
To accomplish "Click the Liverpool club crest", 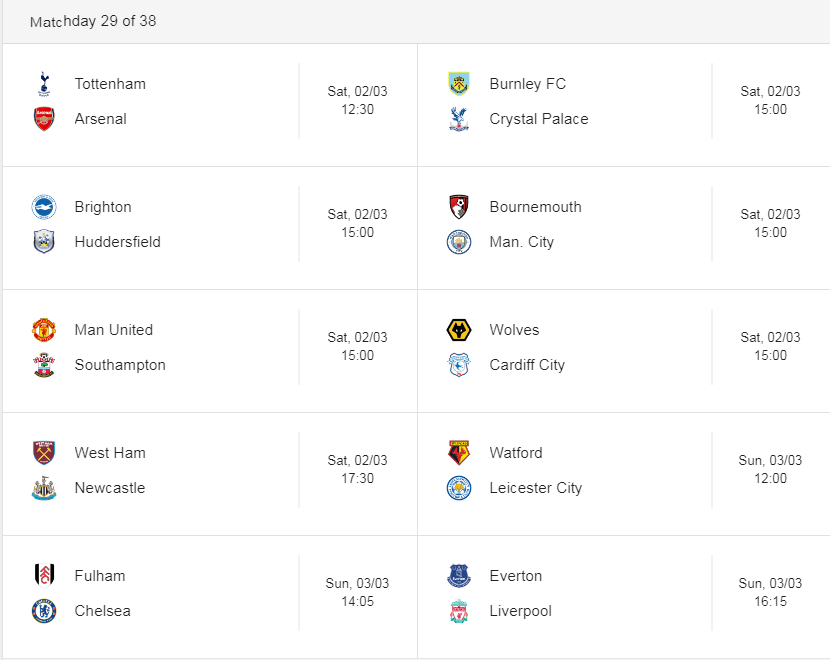I will click(x=459, y=611).
